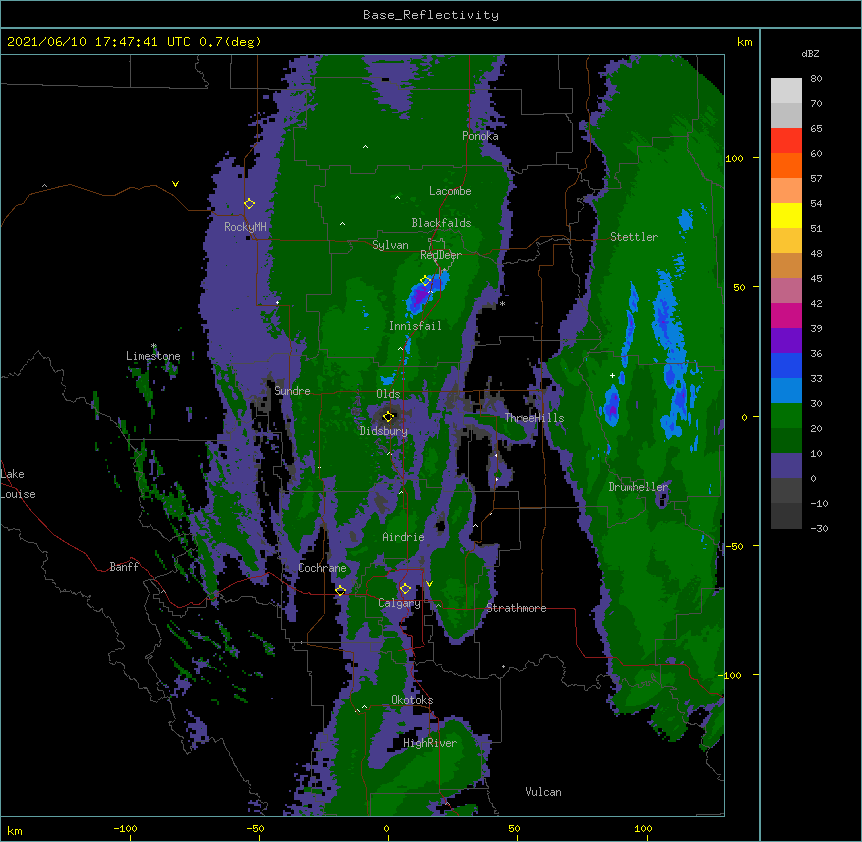This screenshot has width=862, height=842.
Task: Click the Vulcan label
Action: pos(543,792)
